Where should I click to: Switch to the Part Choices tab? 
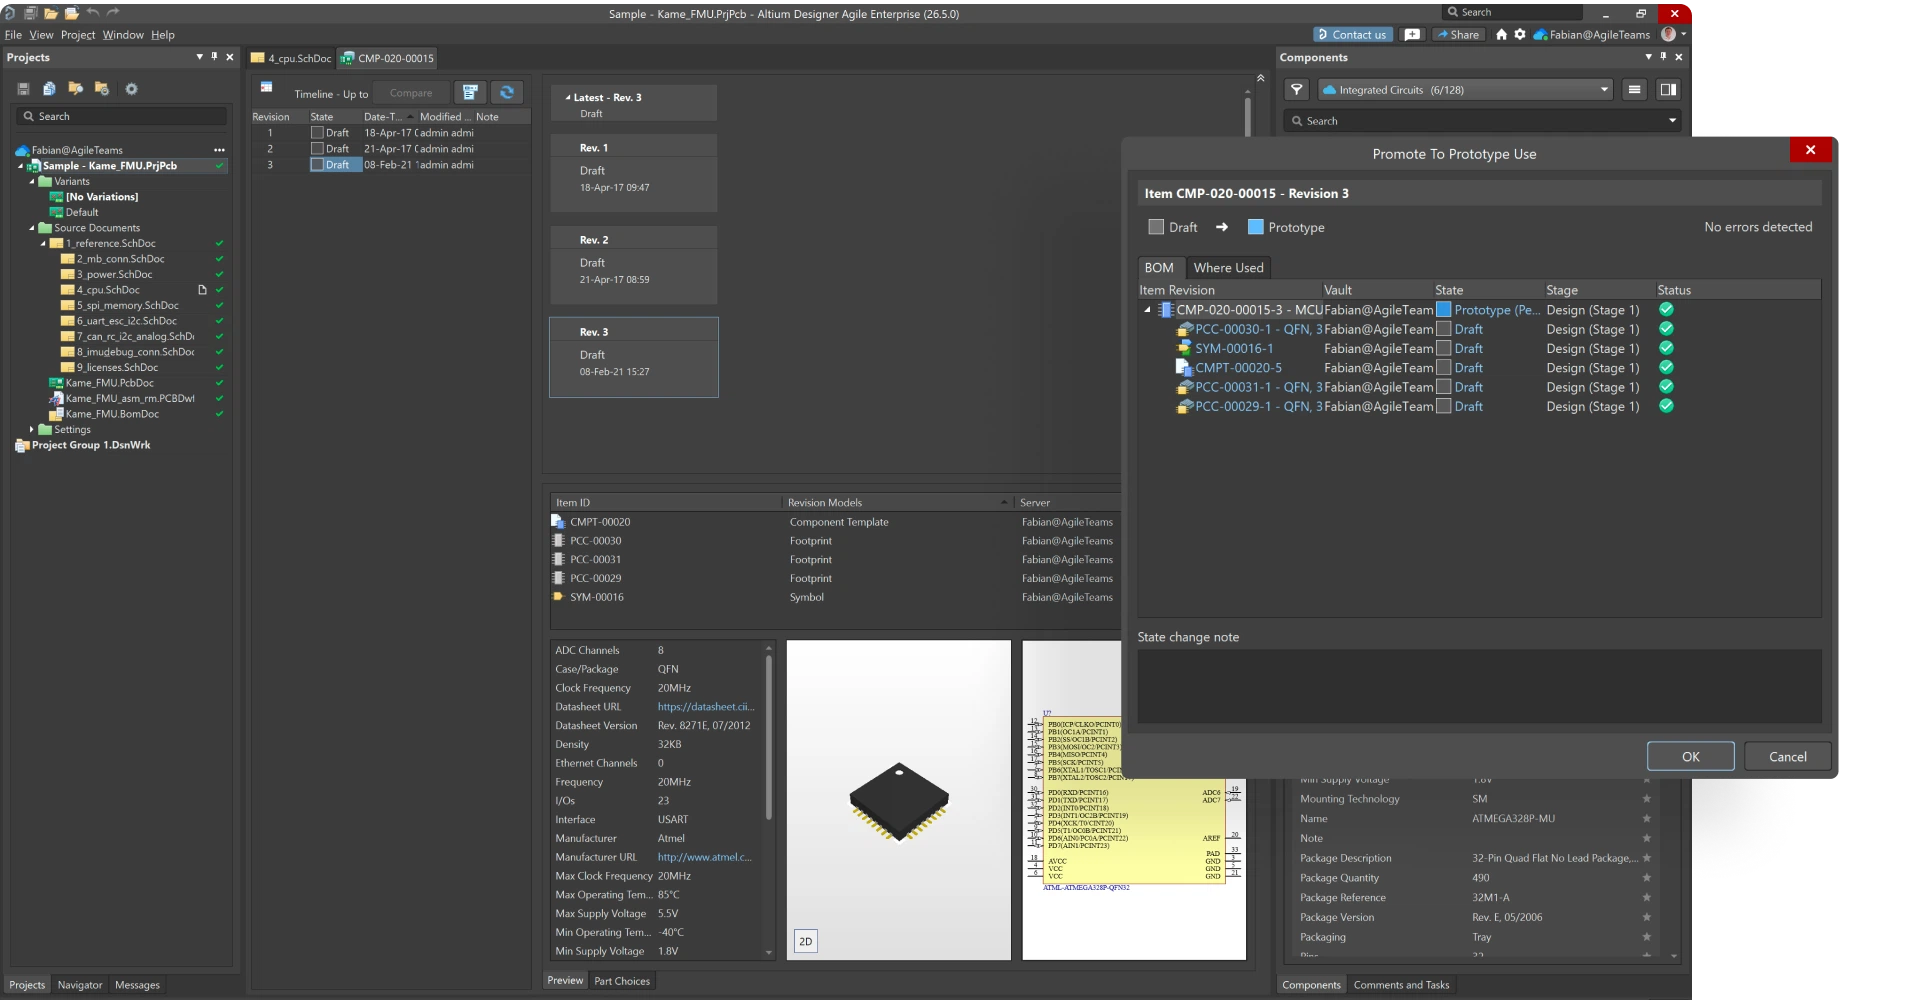(x=622, y=981)
